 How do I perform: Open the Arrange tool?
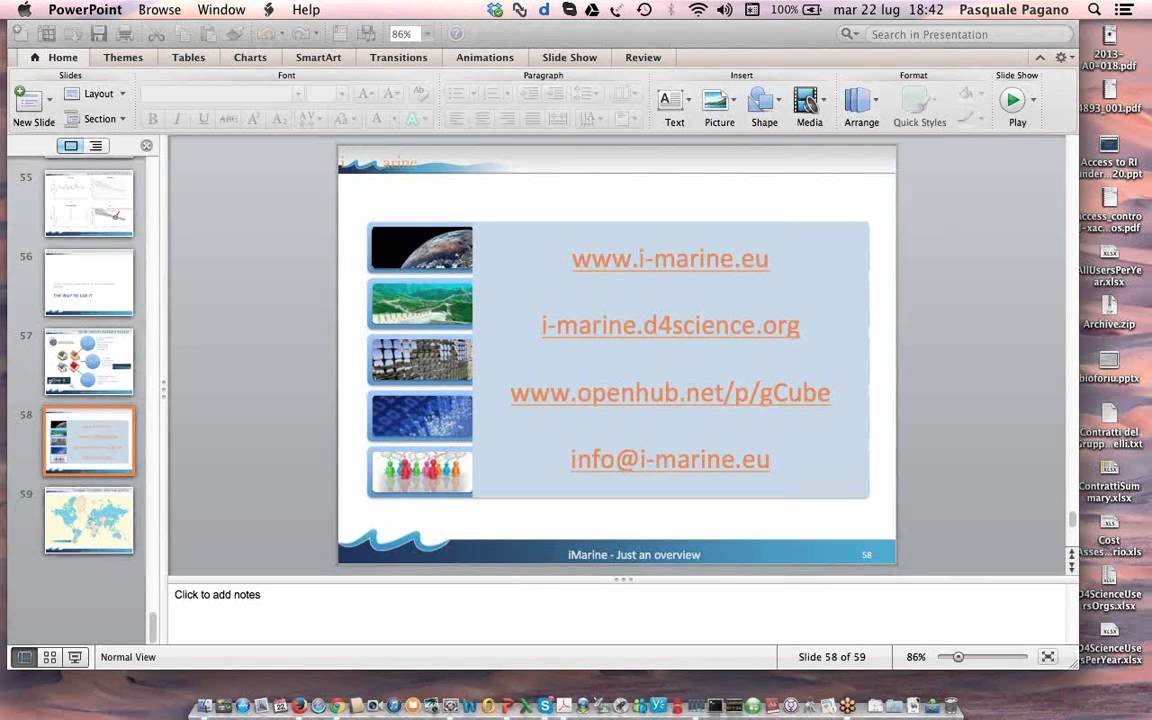point(861,107)
